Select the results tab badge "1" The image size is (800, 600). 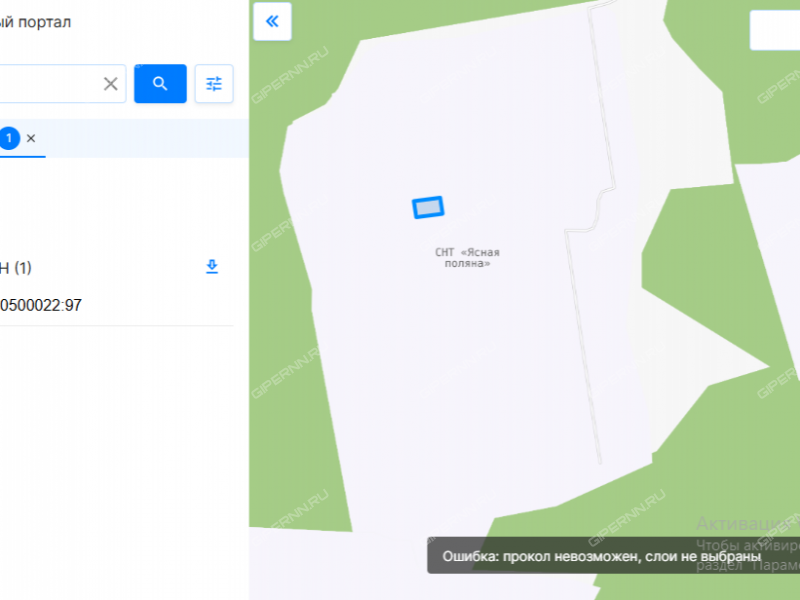tap(9, 138)
